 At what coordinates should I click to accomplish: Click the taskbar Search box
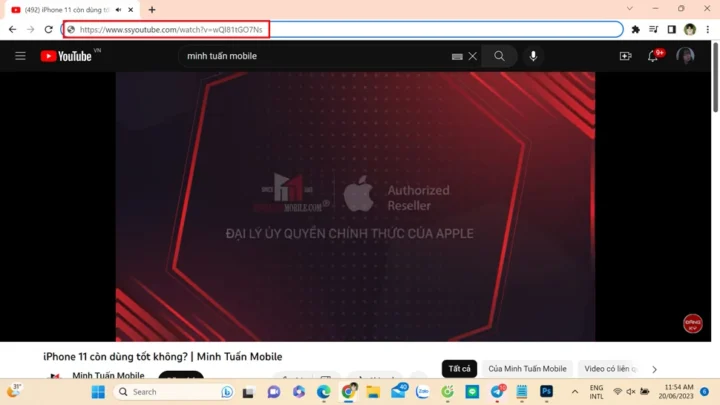coord(174,392)
